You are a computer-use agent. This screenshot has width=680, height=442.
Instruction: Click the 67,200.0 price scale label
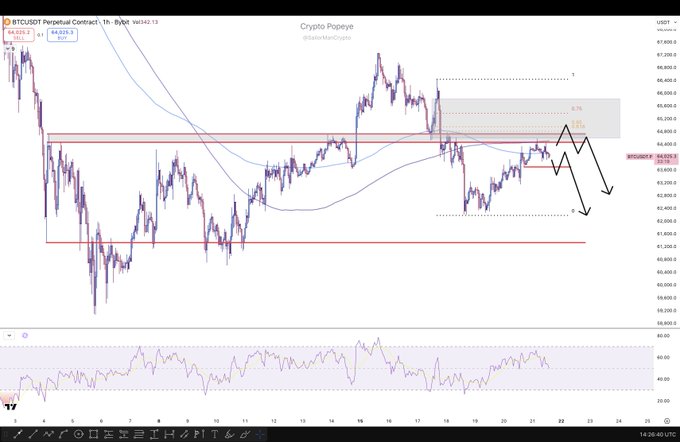(667, 55)
